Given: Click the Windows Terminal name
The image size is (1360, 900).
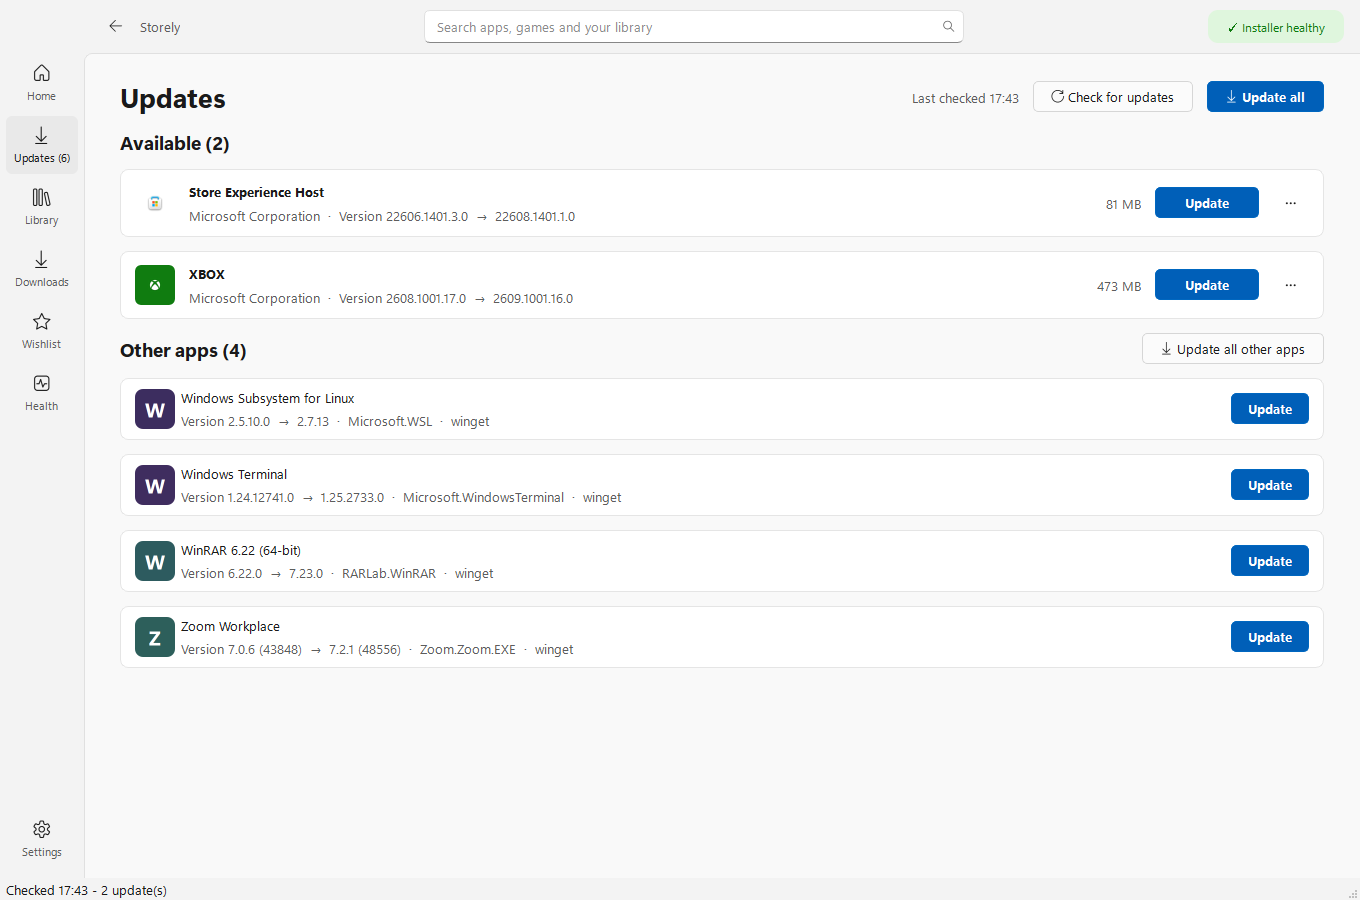Looking at the screenshot, I should [234, 474].
